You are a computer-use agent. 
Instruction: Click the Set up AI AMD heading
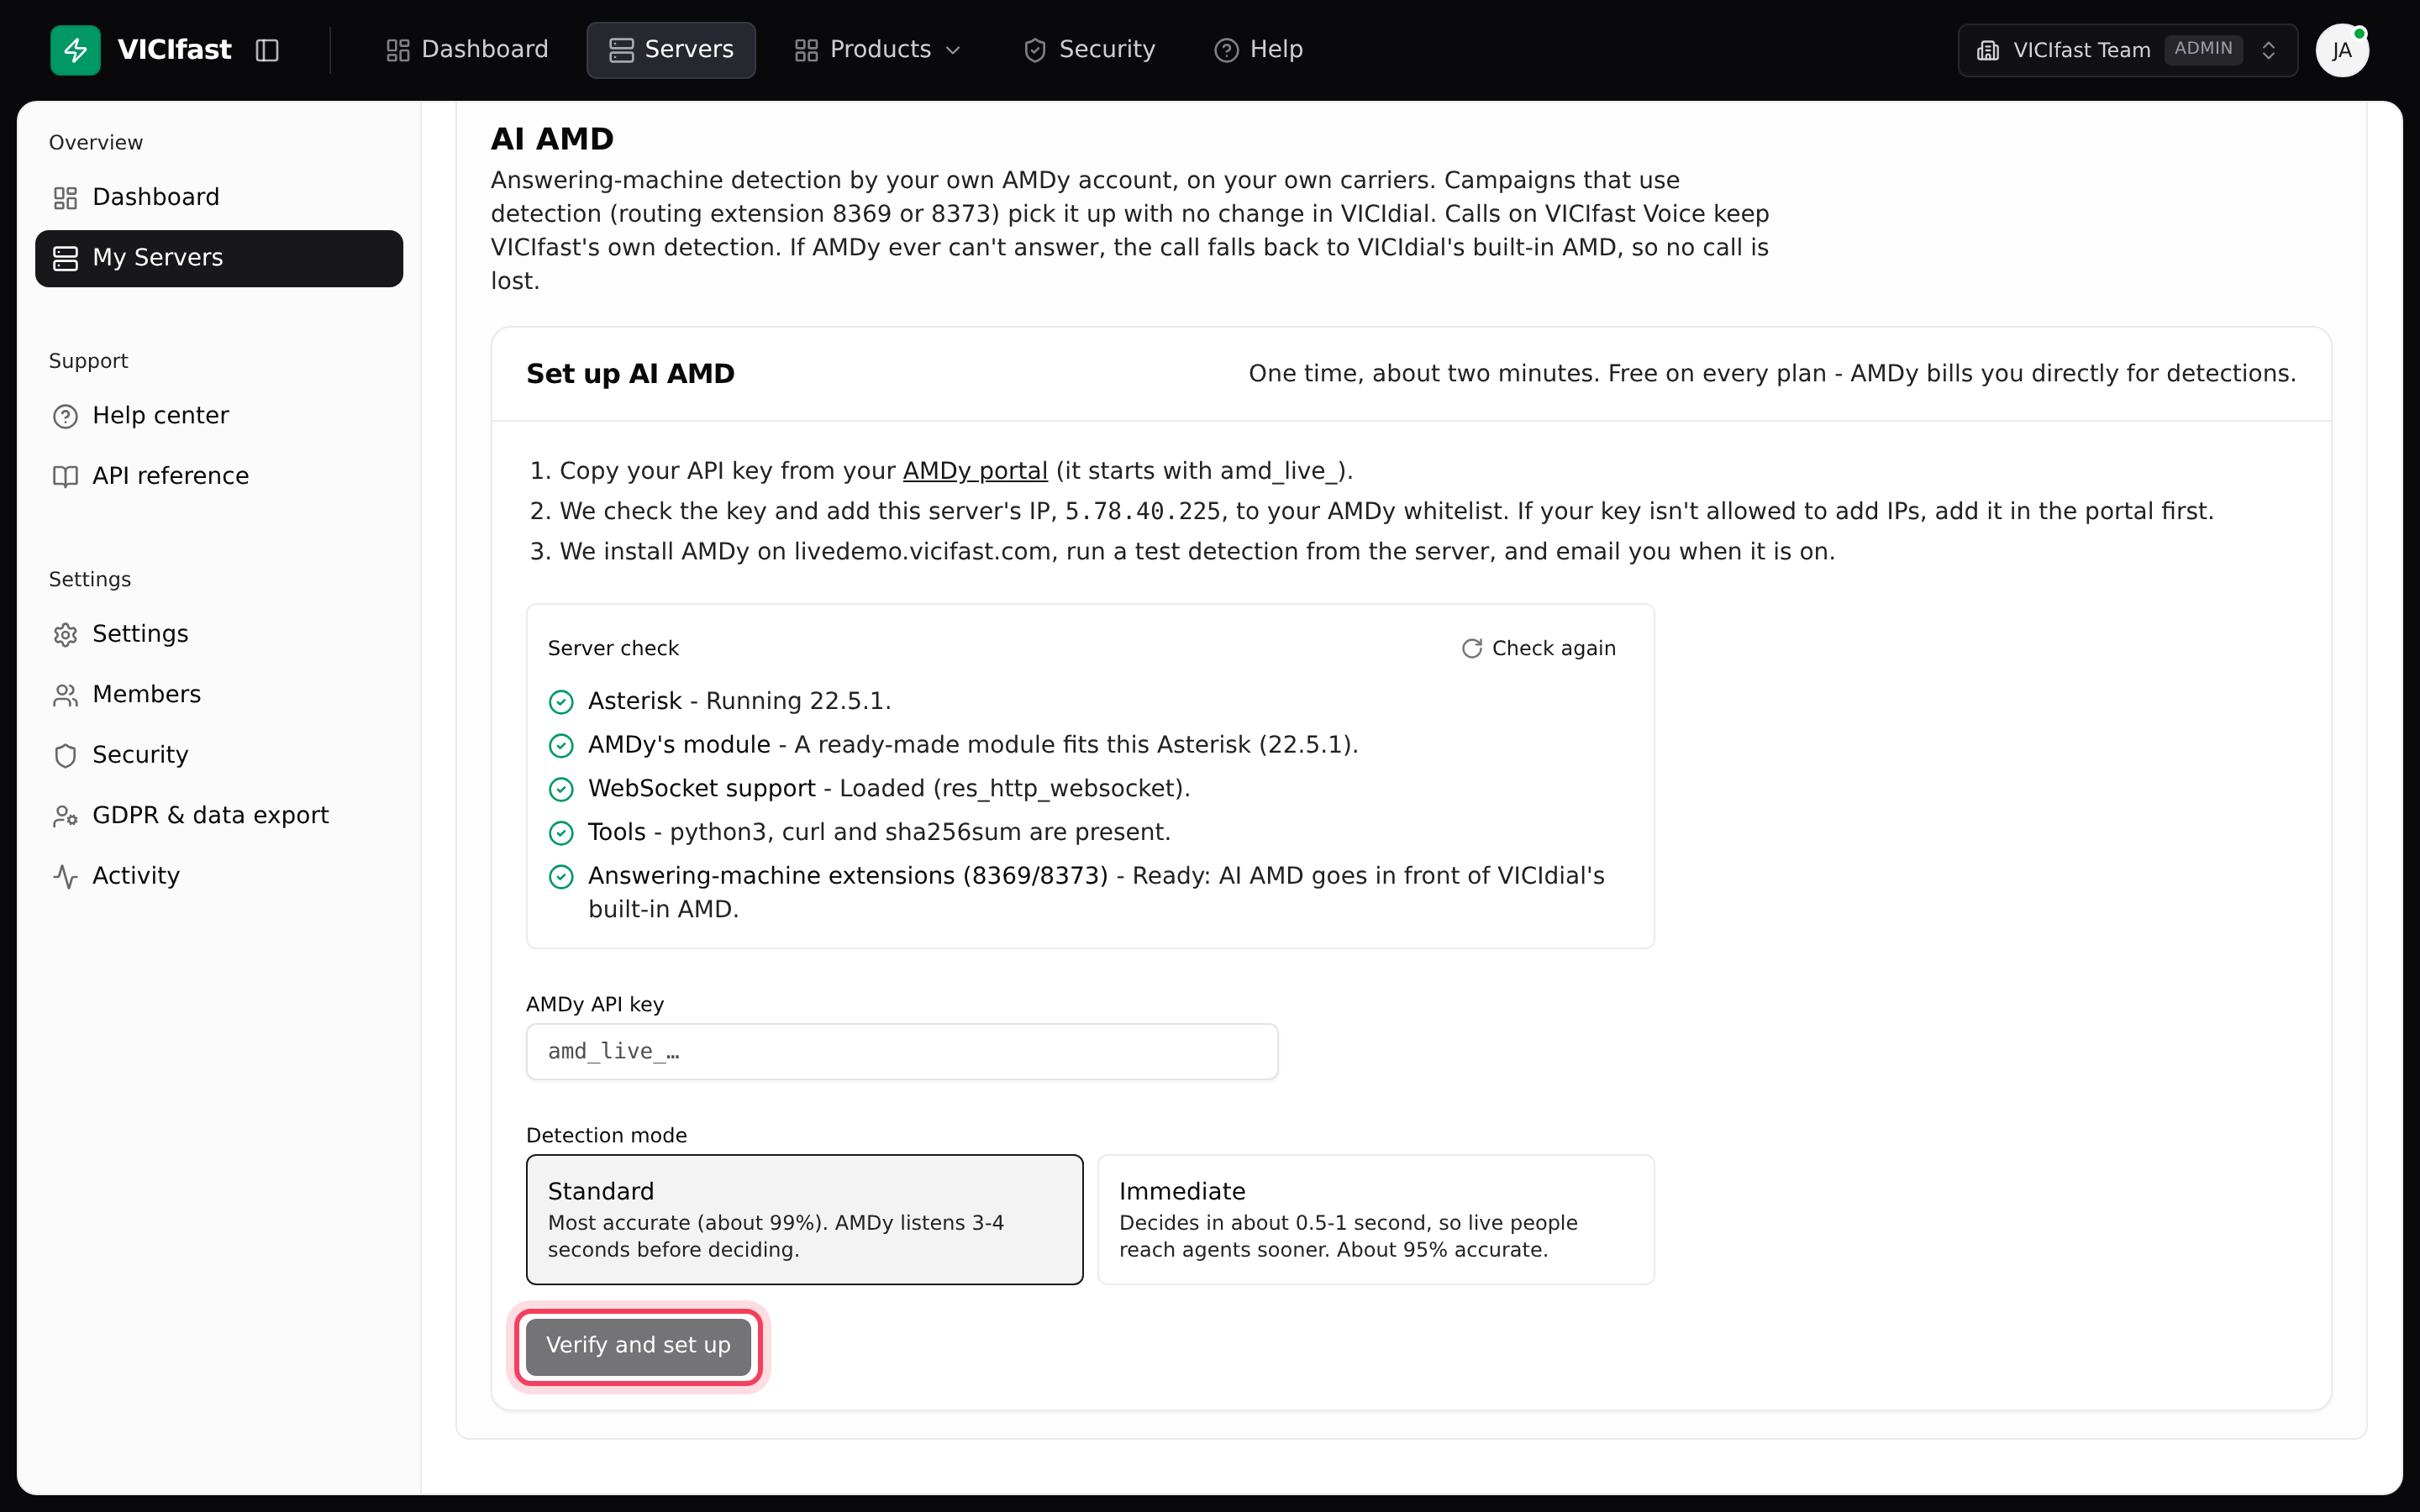[x=631, y=374]
